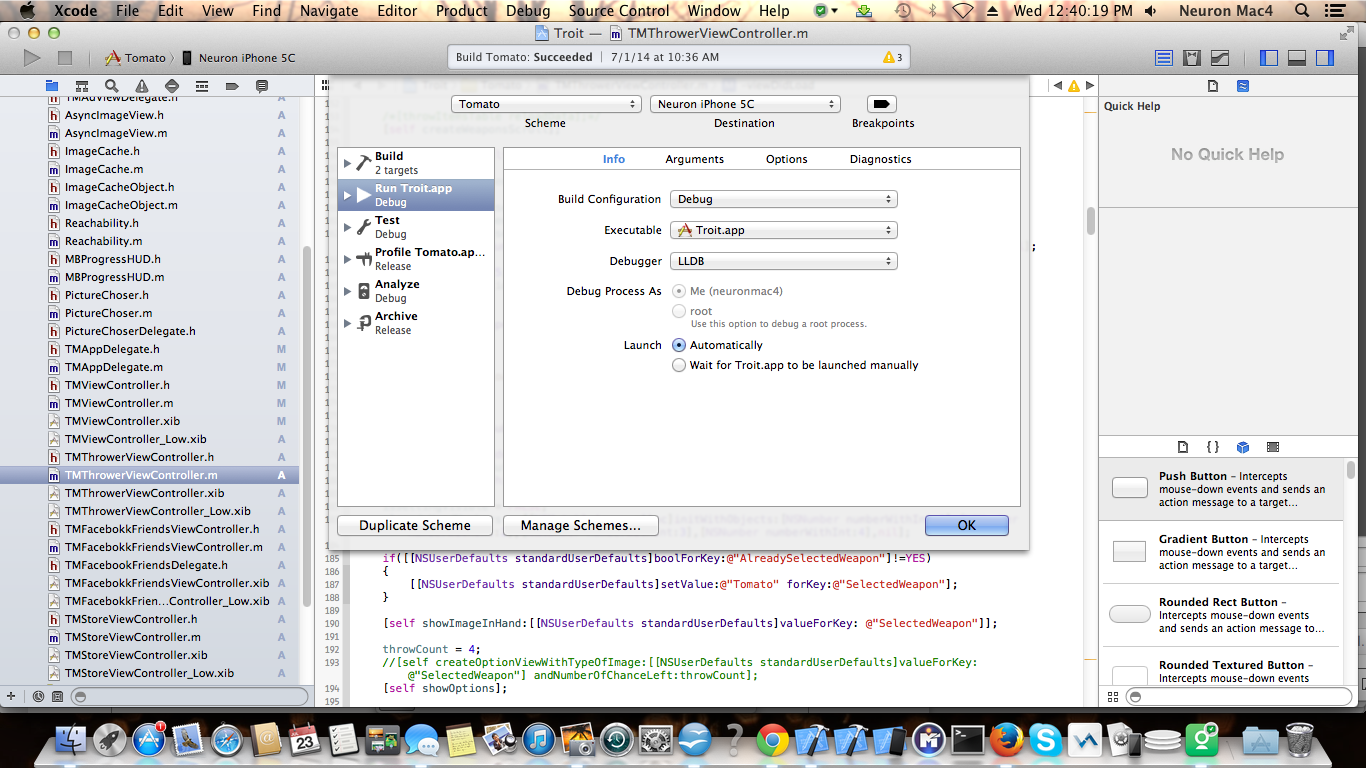Select the Automatically launch radio button

679,345
